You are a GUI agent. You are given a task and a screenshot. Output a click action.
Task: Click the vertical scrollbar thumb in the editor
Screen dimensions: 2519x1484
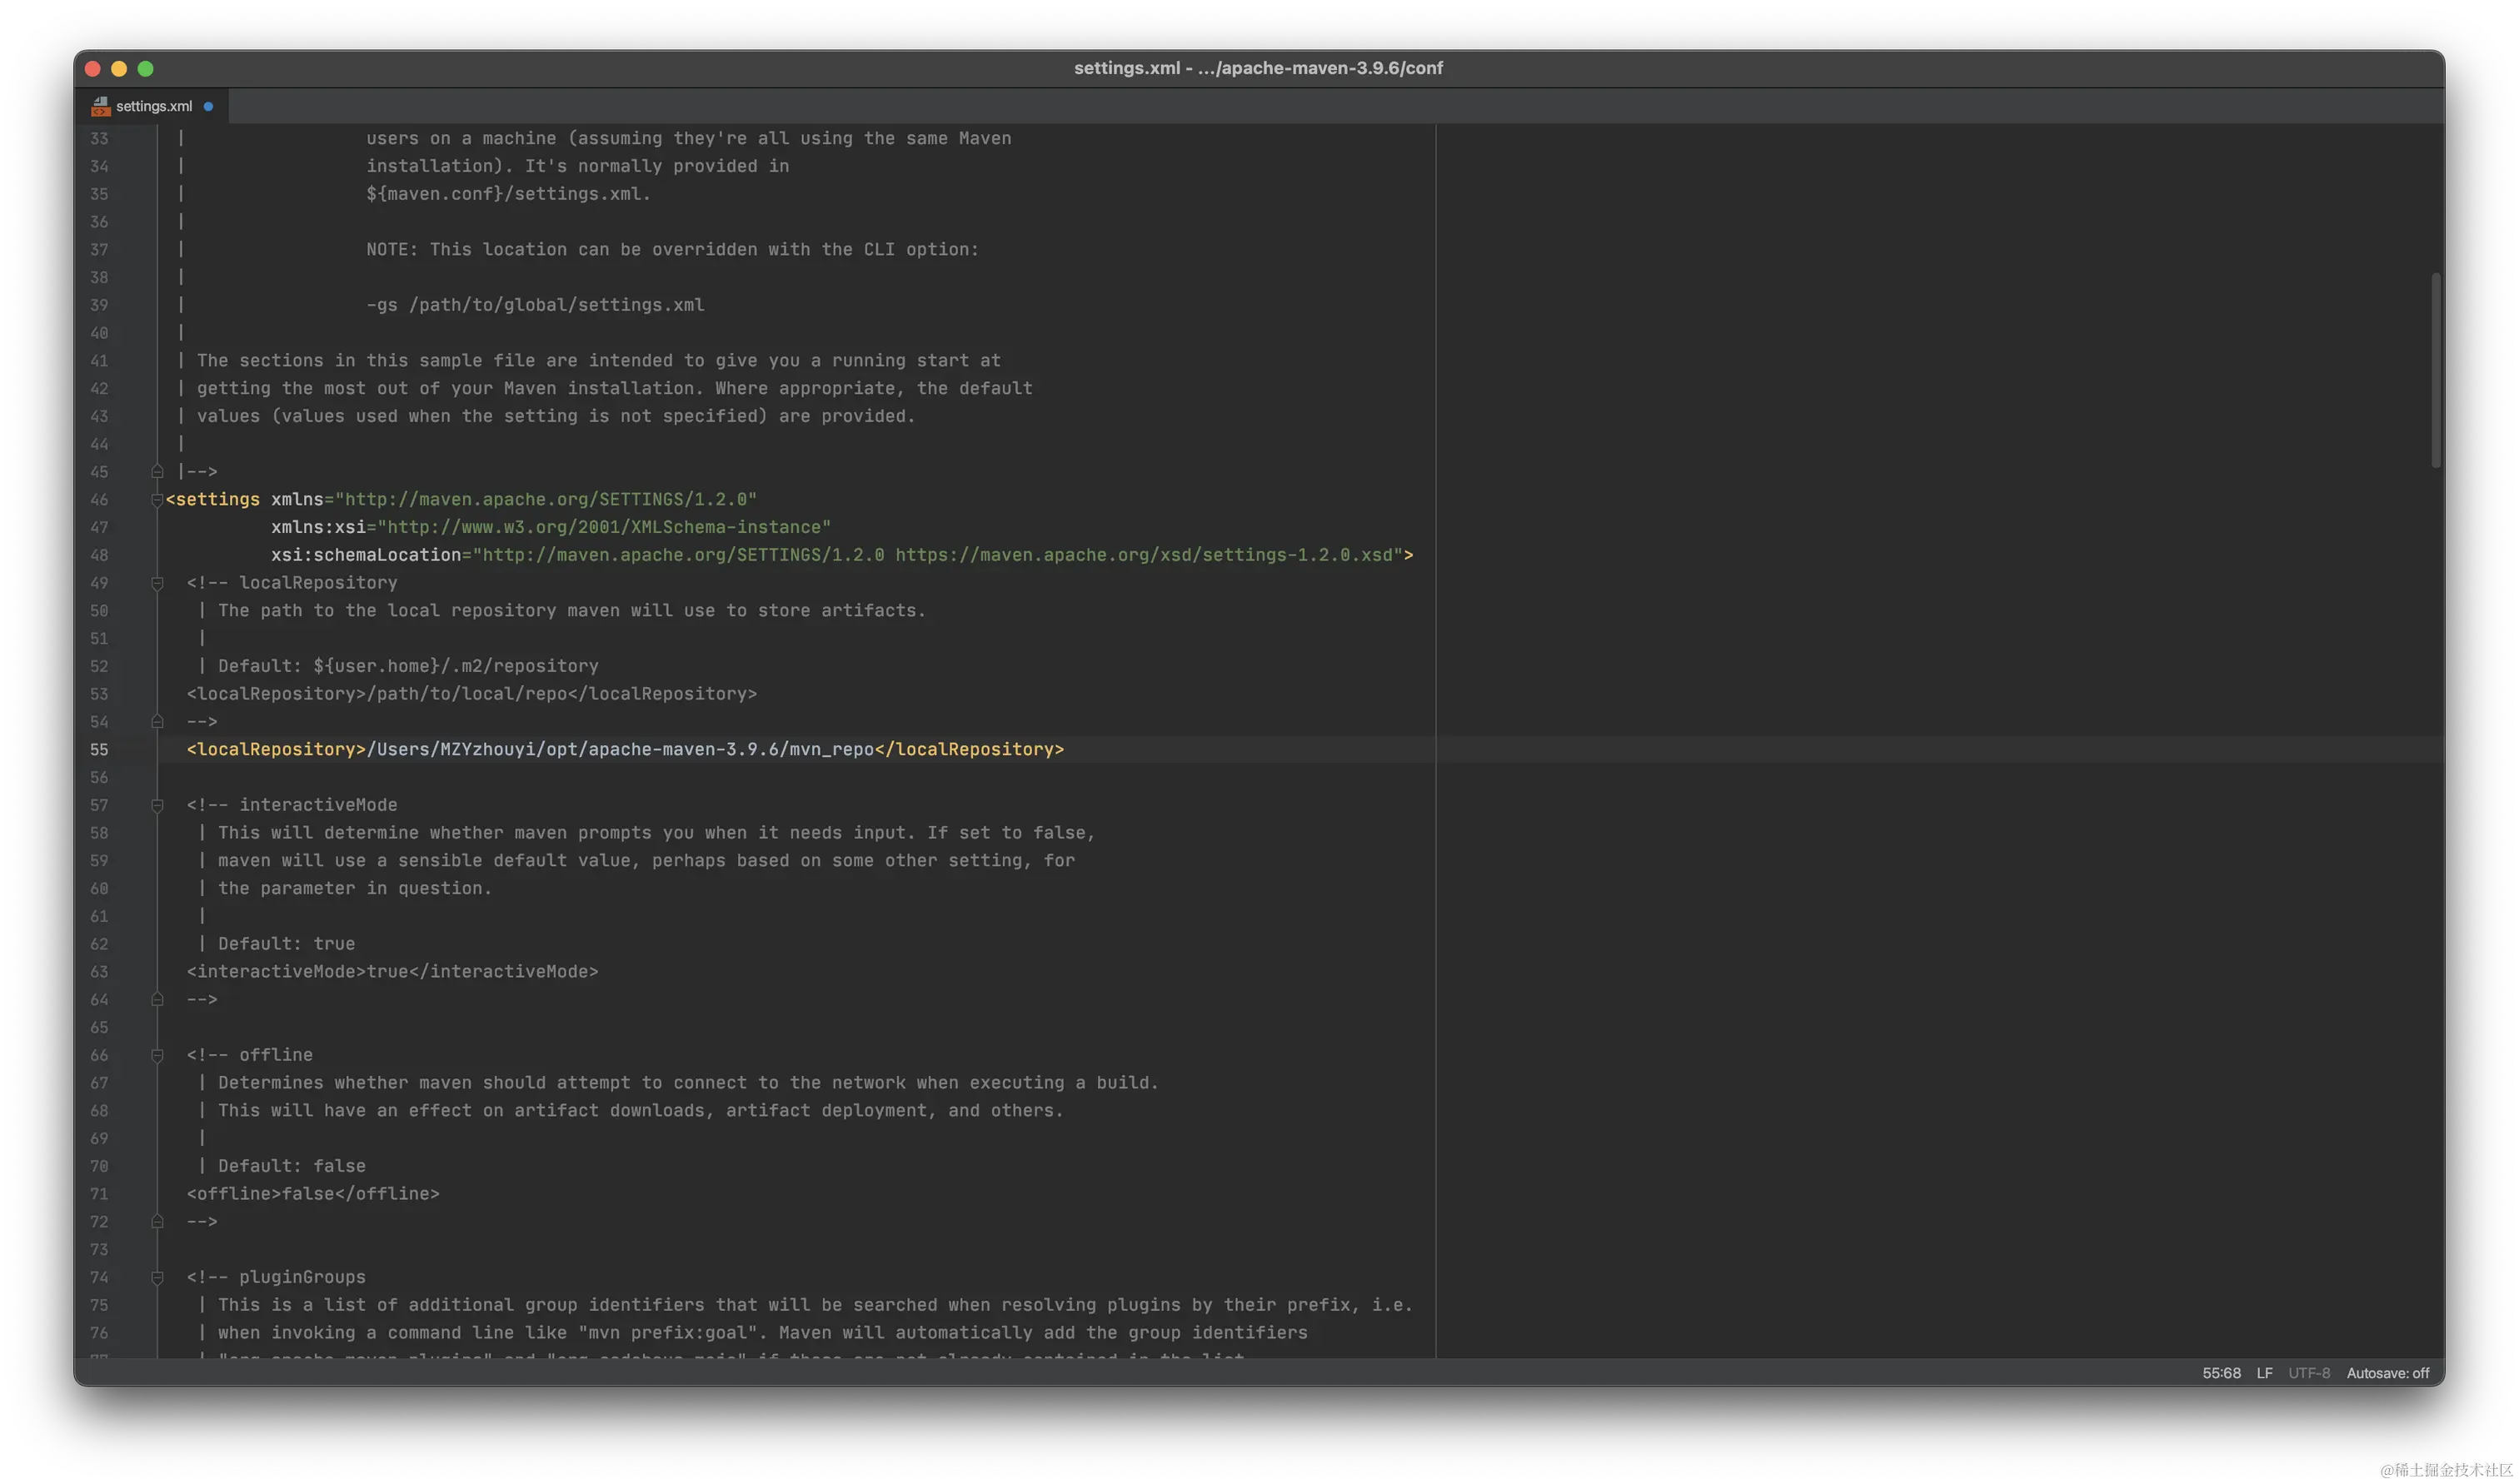click(2435, 370)
